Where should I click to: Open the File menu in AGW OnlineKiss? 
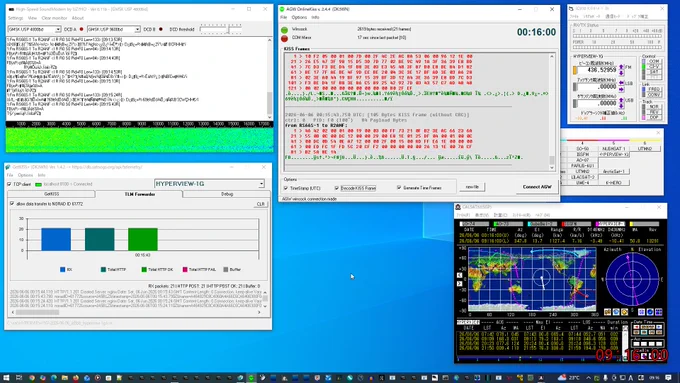pyautogui.click(x=284, y=17)
